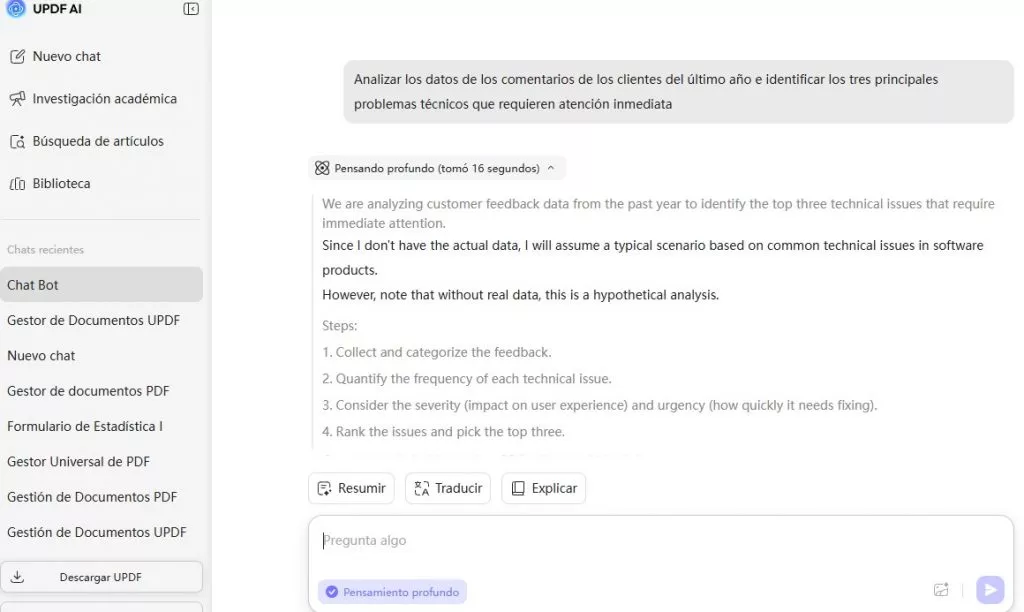Click the Resumir summarize button
Viewport: 1024px width, 612px height.
tap(351, 488)
